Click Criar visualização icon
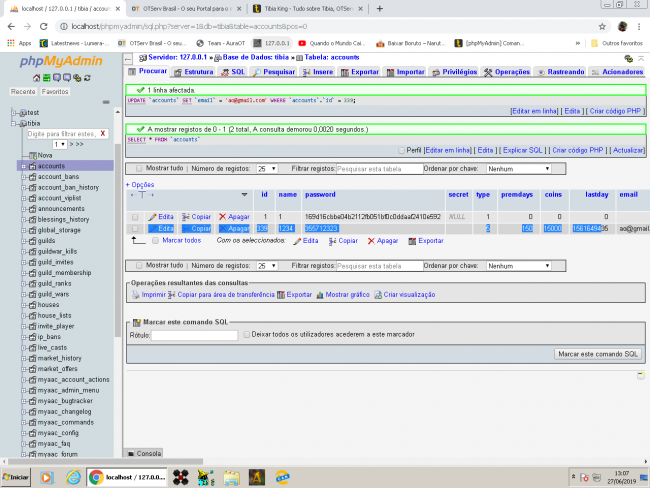 378,295
